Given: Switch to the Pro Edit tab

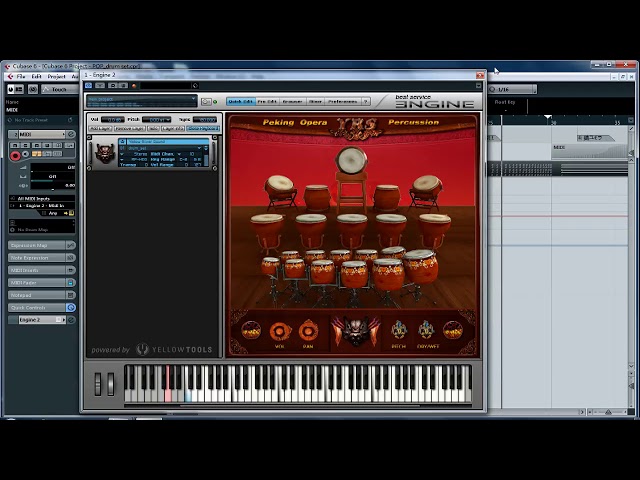Looking at the screenshot, I should tap(267, 101).
